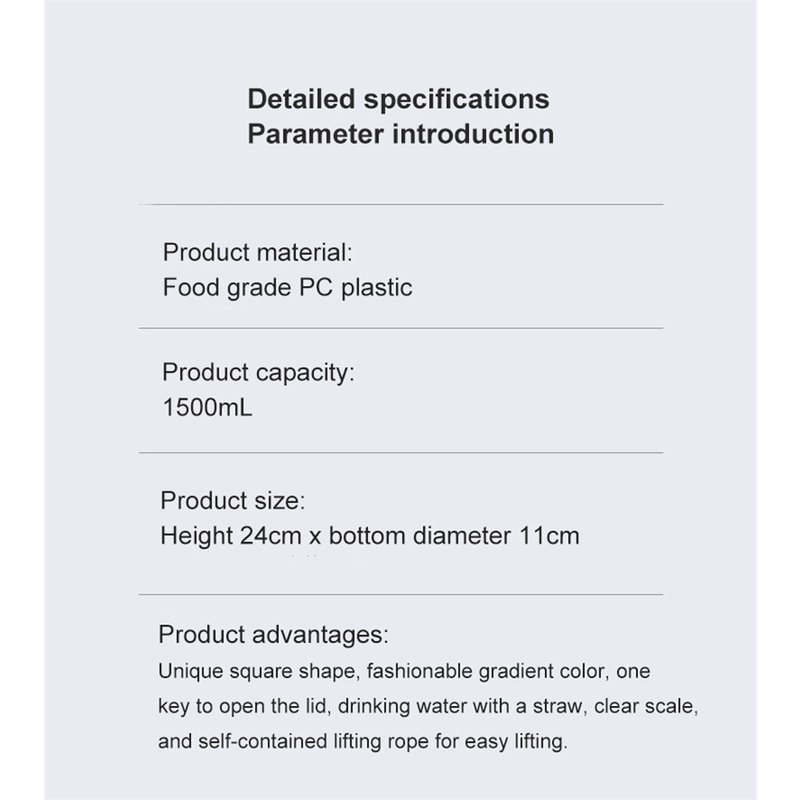
Task: Click the divider line above "Product capacity"
Action: 400,328
